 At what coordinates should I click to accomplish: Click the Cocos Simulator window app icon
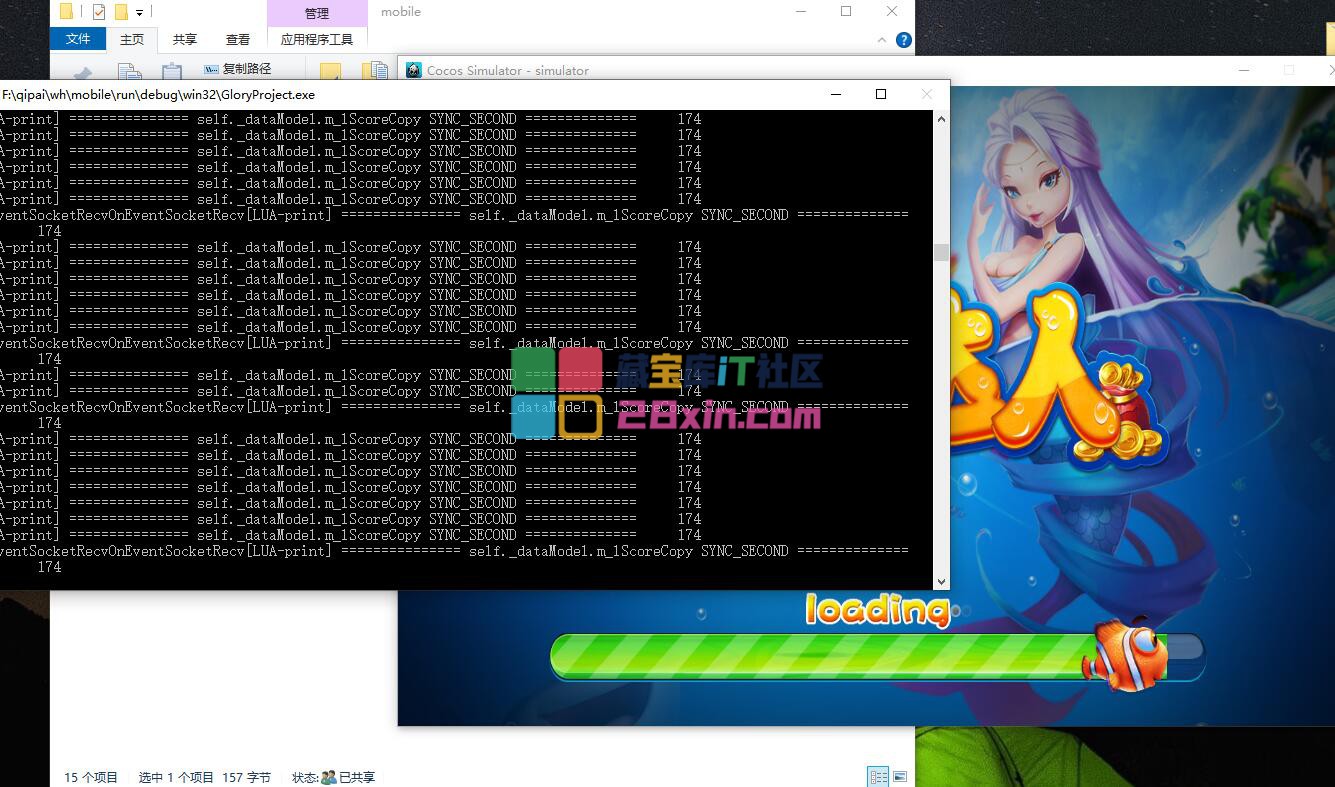[x=413, y=70]
